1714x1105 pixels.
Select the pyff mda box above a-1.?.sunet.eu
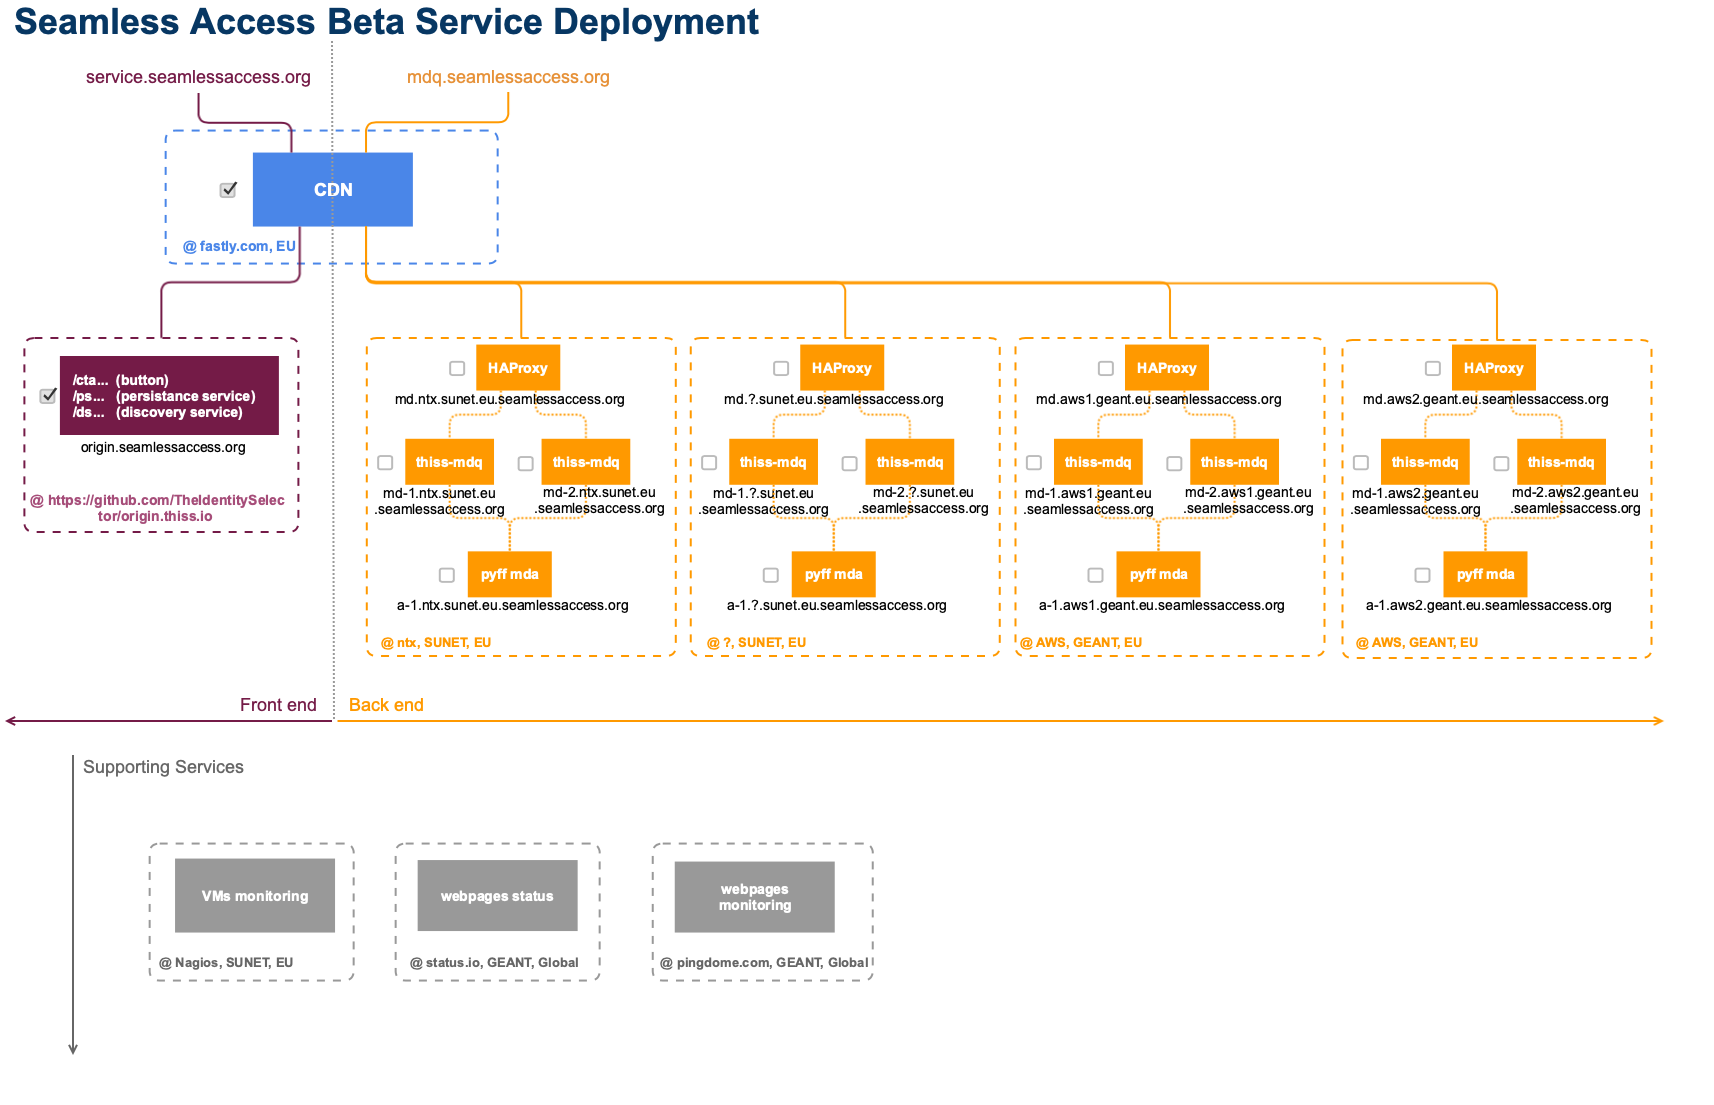[834, 574]
